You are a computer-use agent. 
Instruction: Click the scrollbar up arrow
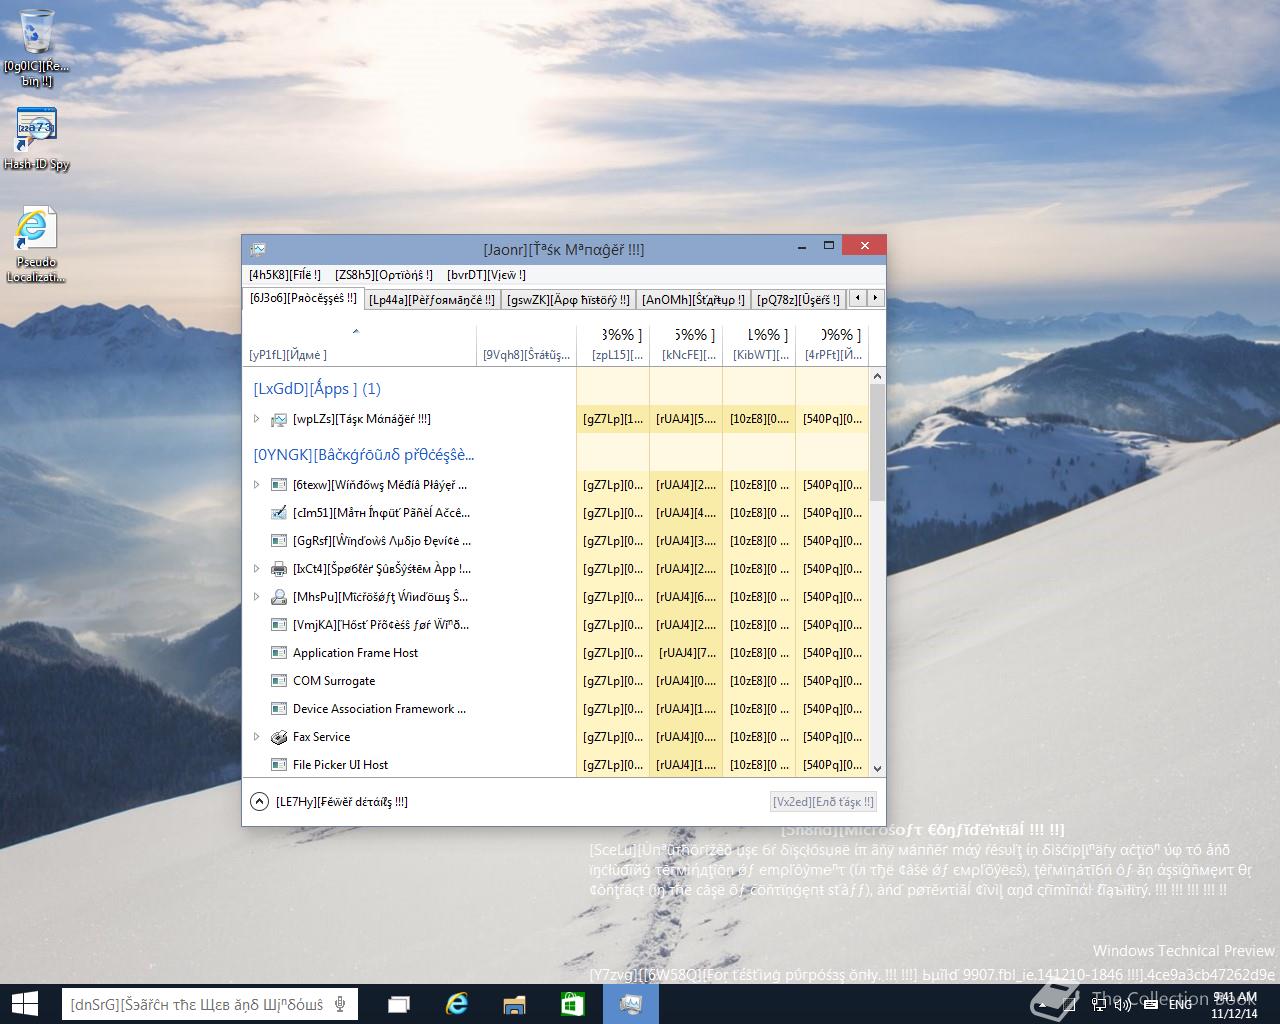[x=878, y=376]
